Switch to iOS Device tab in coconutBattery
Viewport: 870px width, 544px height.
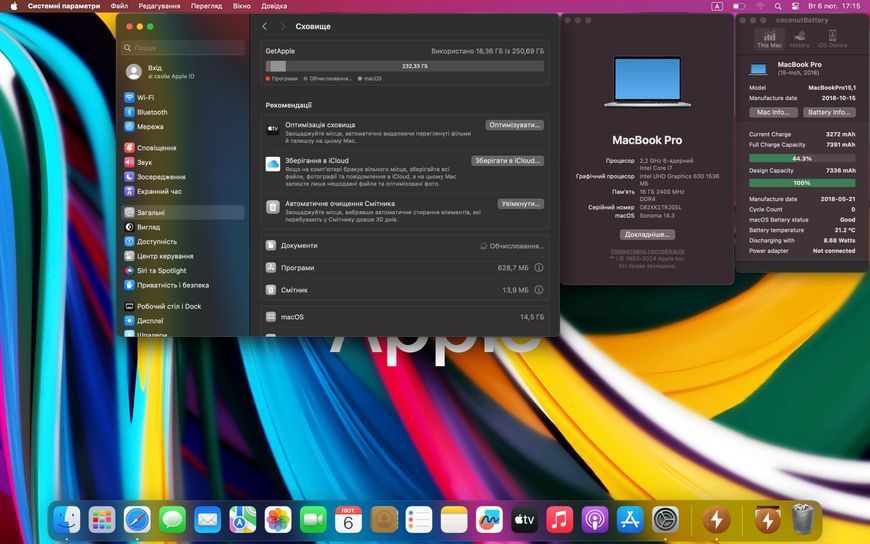(832, 39)
